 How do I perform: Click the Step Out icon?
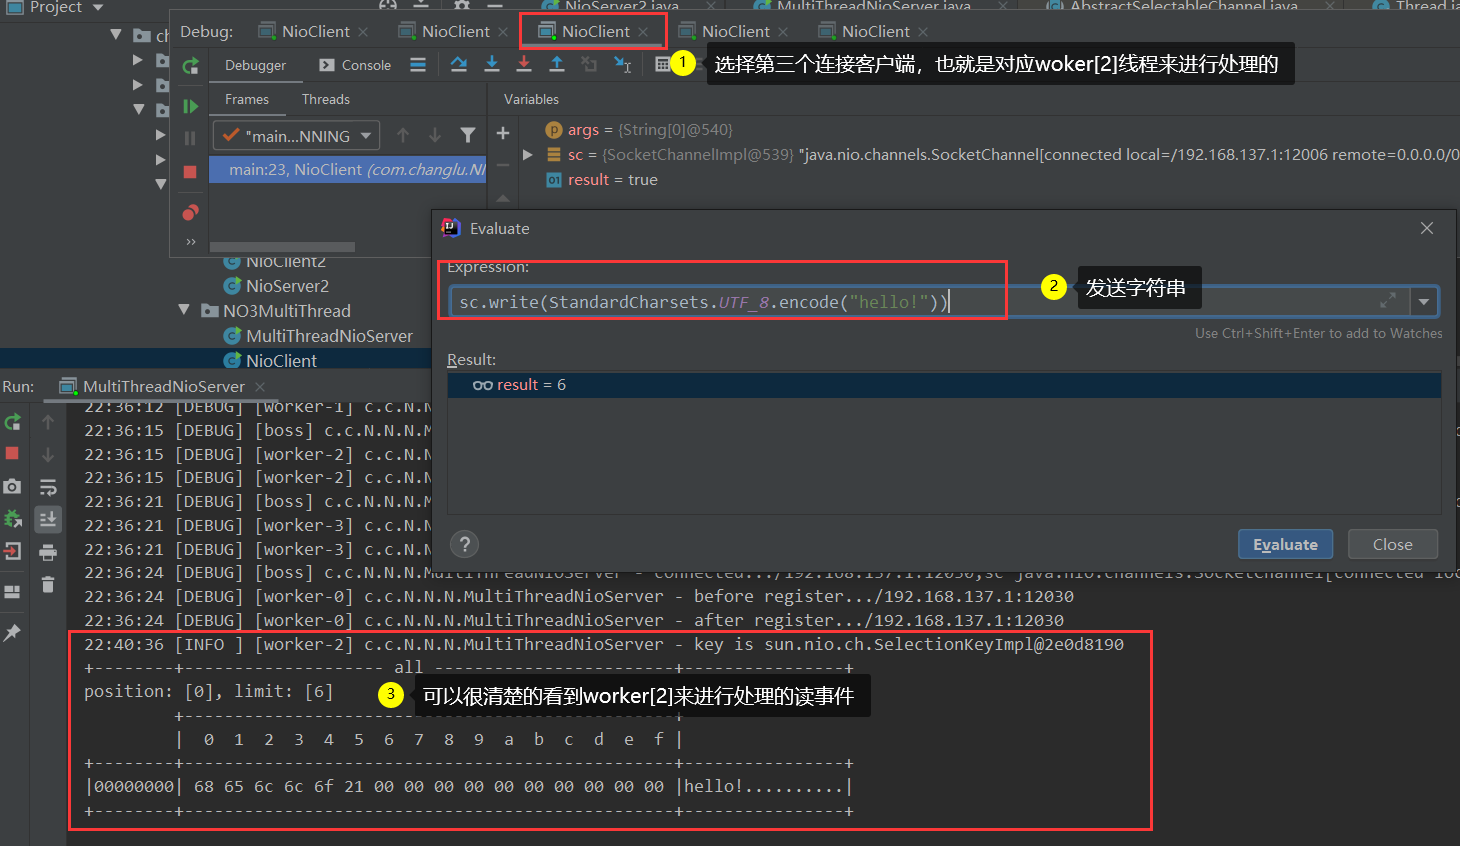[x=557, y=65]
